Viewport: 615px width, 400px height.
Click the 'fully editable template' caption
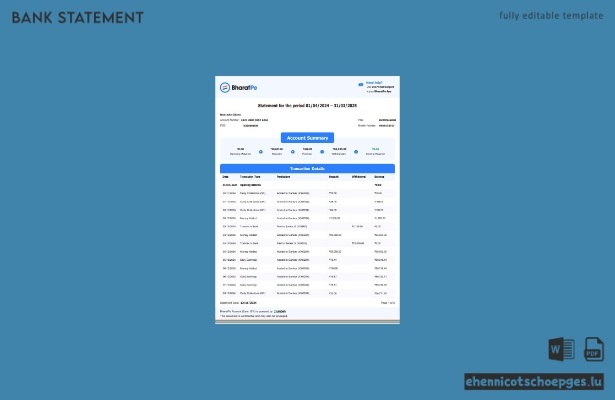click(551, 16)
